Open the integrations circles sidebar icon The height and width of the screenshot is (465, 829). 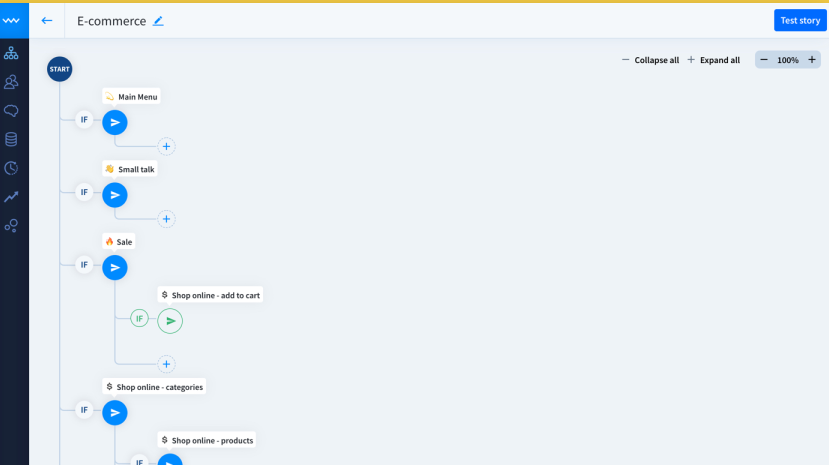coord(11,226)
